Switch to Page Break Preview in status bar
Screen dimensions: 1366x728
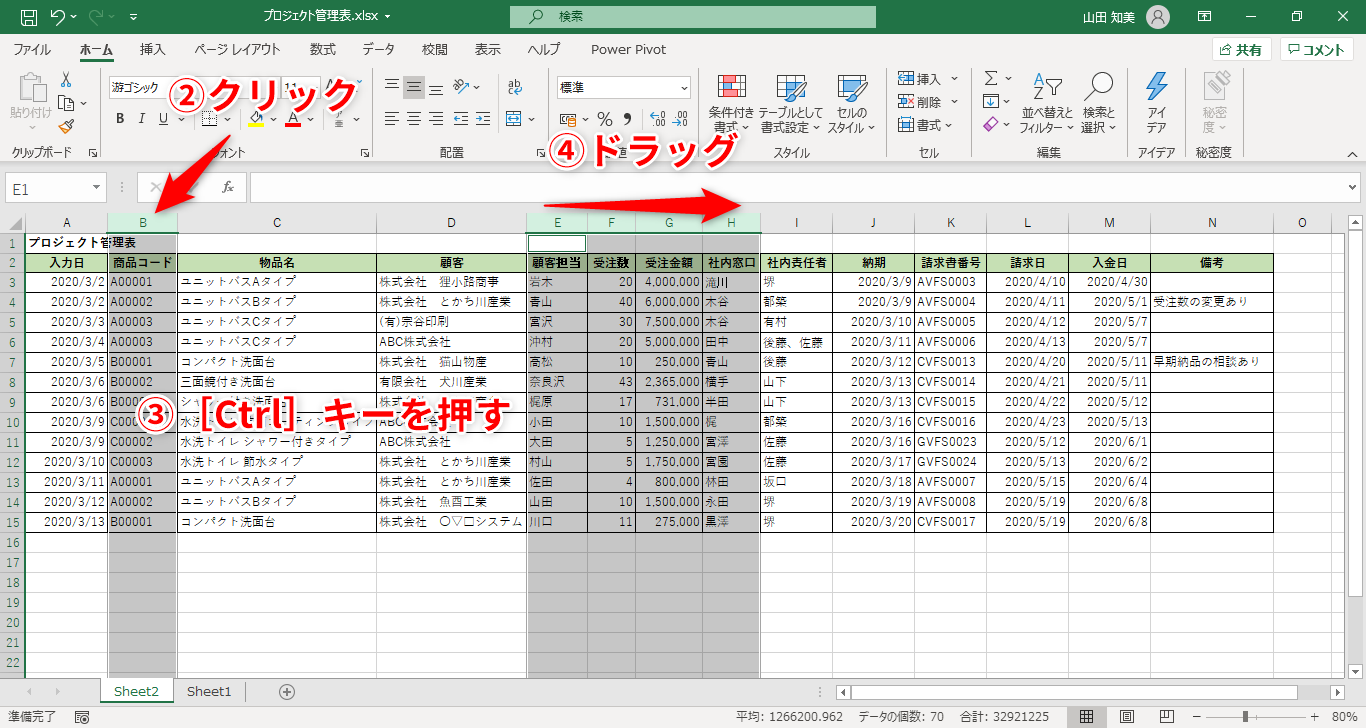coord(1166,716)
